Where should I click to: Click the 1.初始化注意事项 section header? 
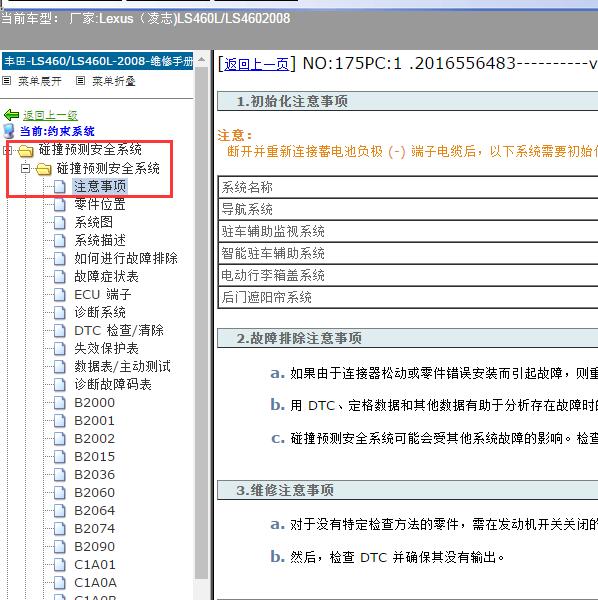coord(408,101)
